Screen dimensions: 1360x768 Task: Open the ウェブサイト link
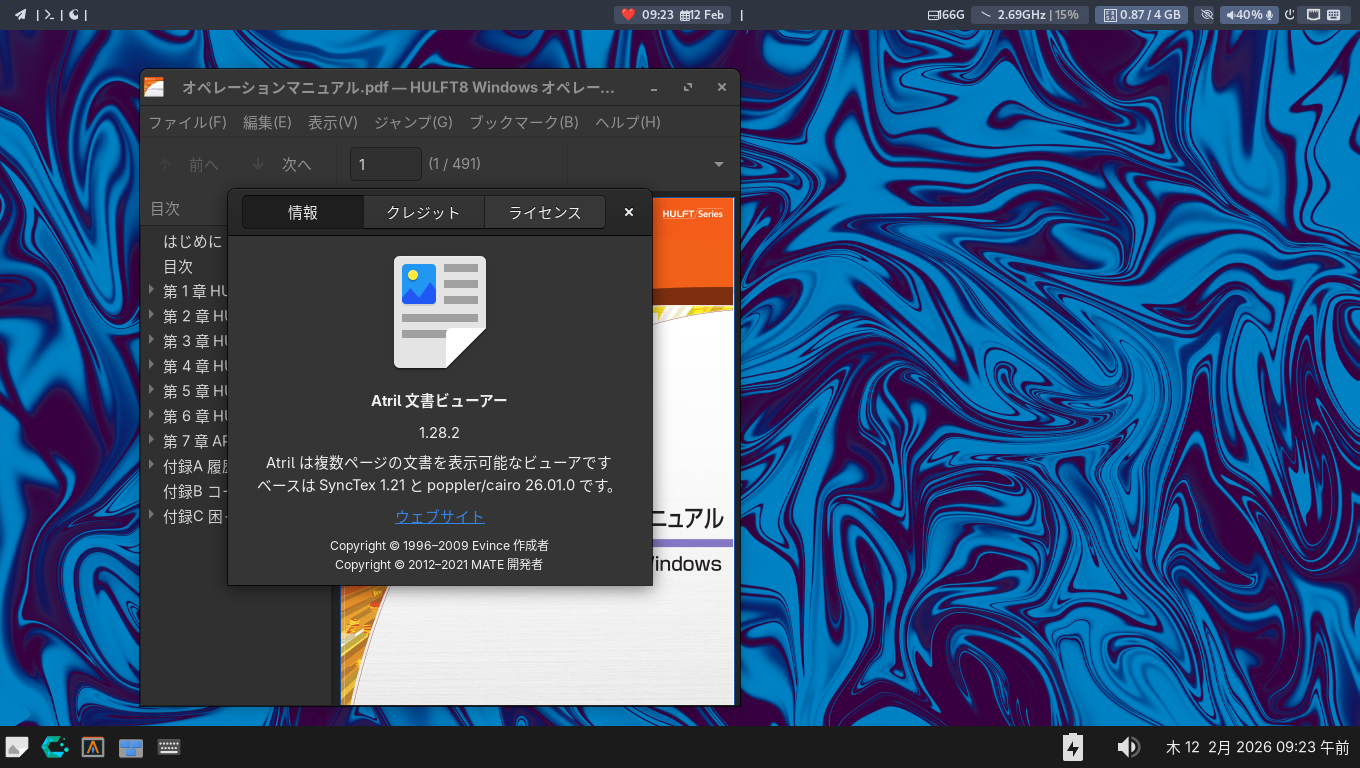(x=439, y=516)
